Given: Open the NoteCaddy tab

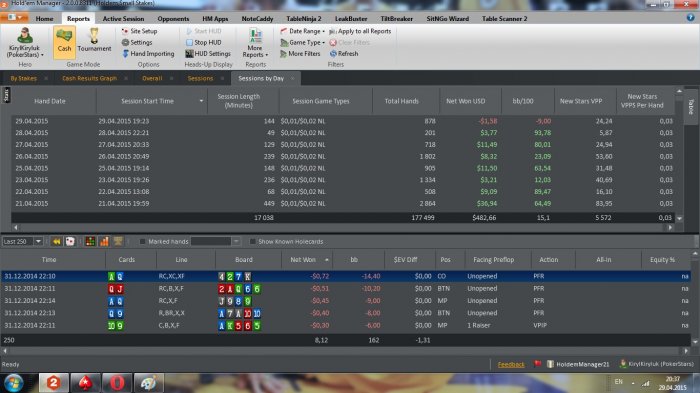Looking at the screenshot, I should click(x=257, y=19).
